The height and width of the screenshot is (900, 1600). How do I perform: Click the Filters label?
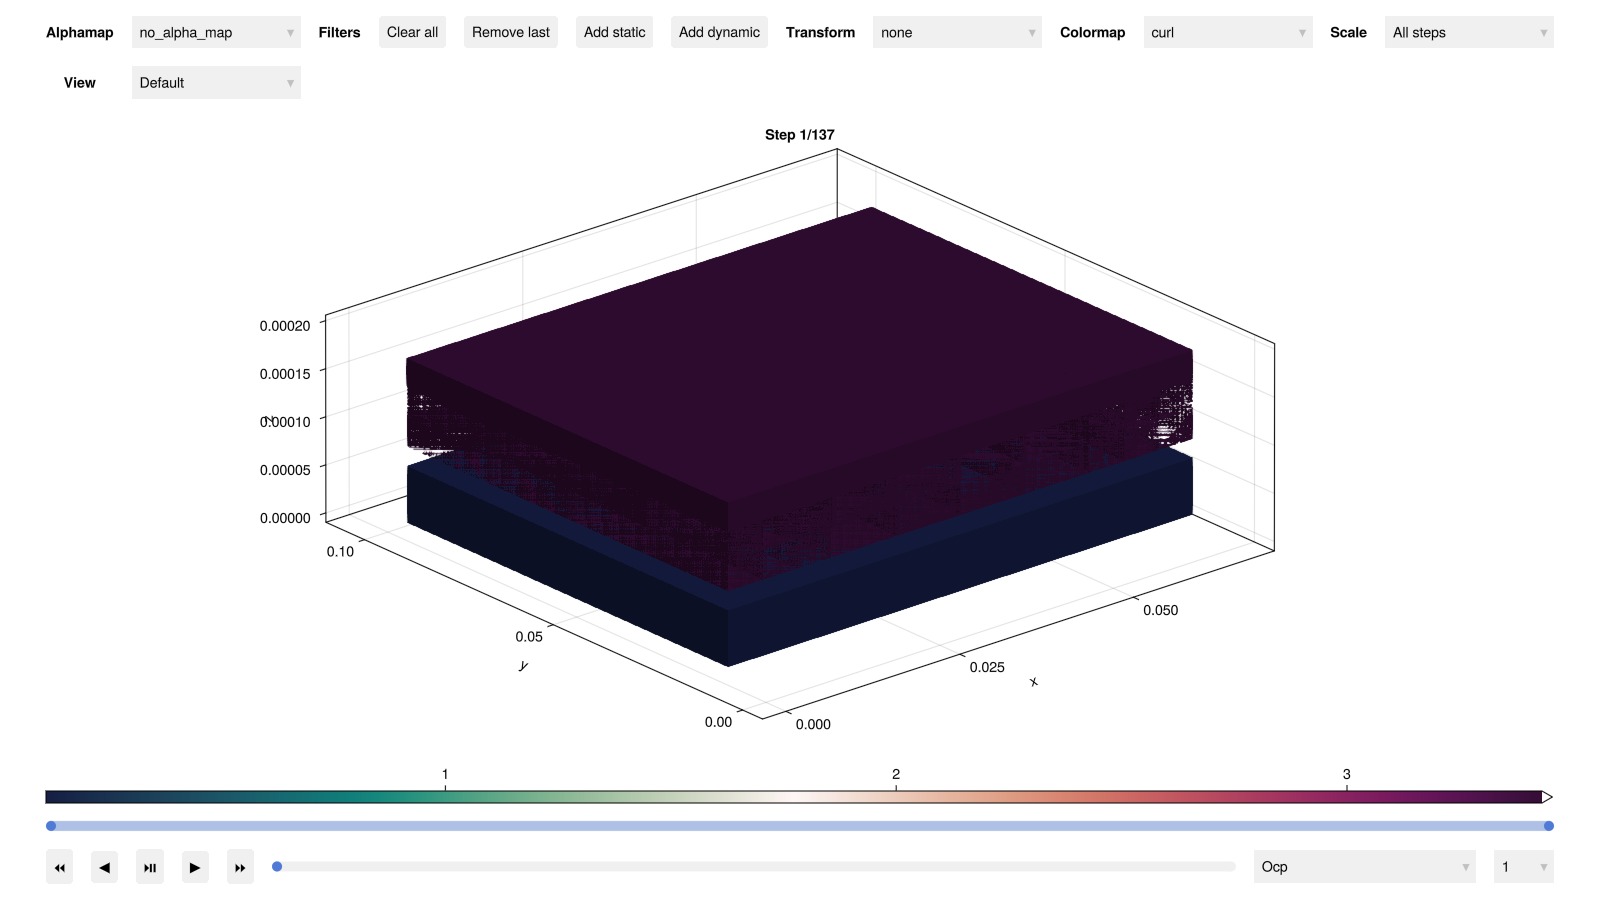[x=339, y=32]
